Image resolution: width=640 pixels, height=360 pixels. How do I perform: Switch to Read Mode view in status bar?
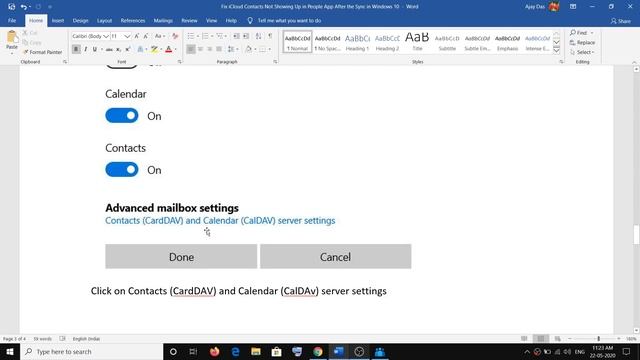coord(524,339)
